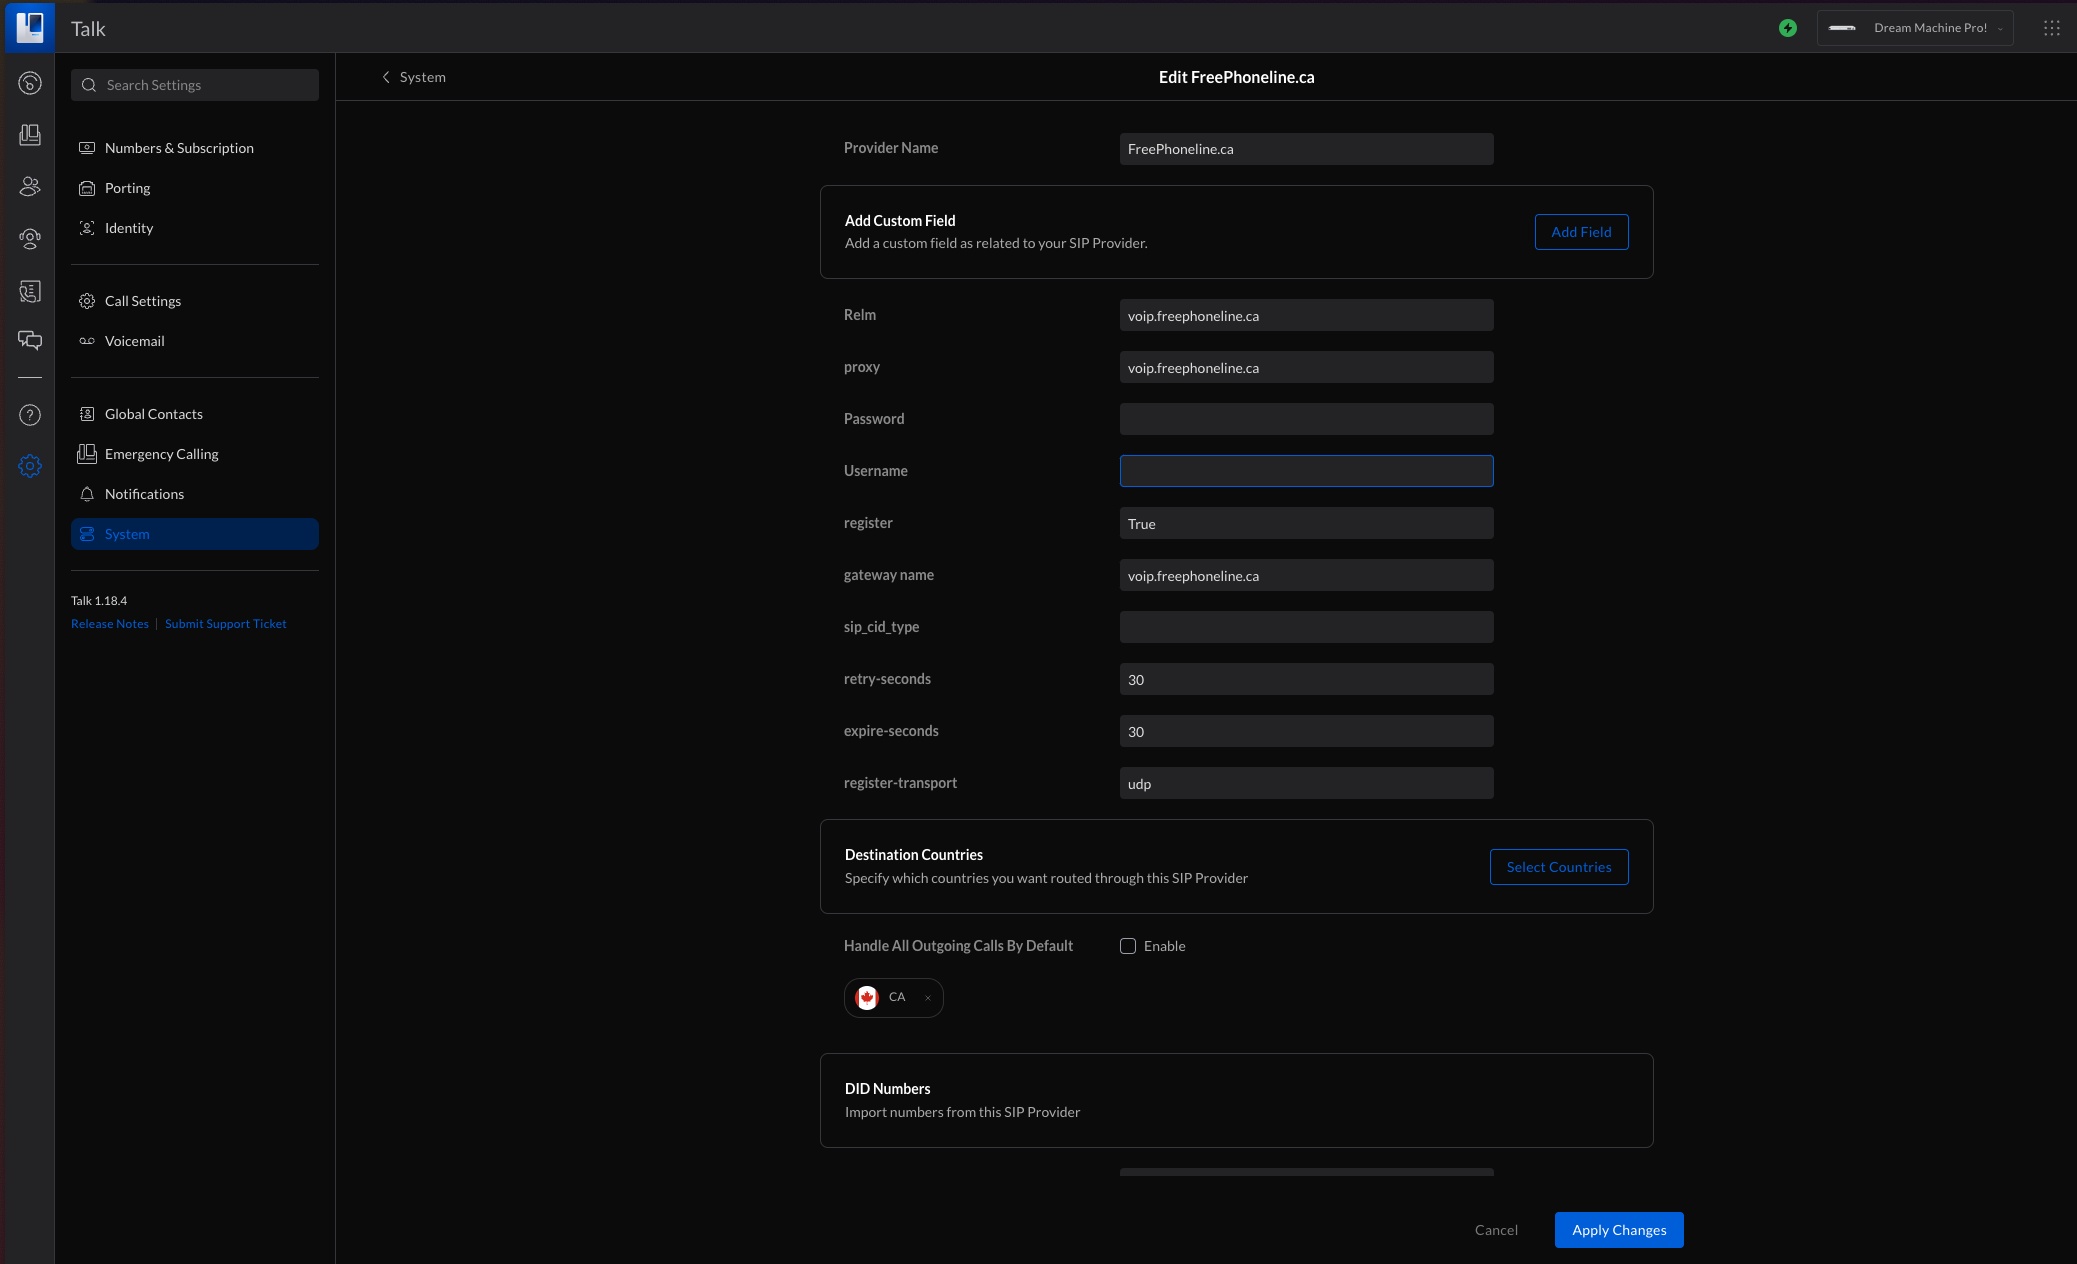Open the operator headset icon in left rail
Screen dimensions: 2077x1264
pyautogui.click(x=30, y=238)
